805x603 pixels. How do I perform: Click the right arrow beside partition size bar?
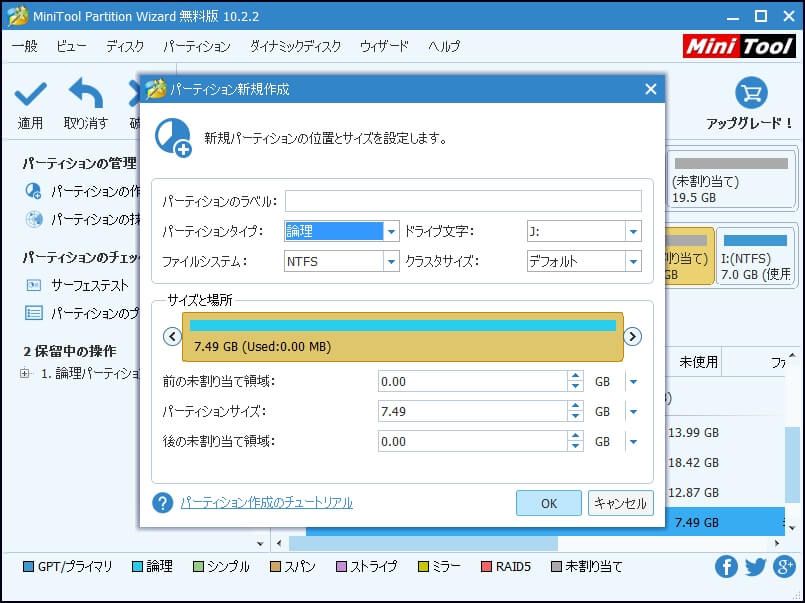coord(632,337)
